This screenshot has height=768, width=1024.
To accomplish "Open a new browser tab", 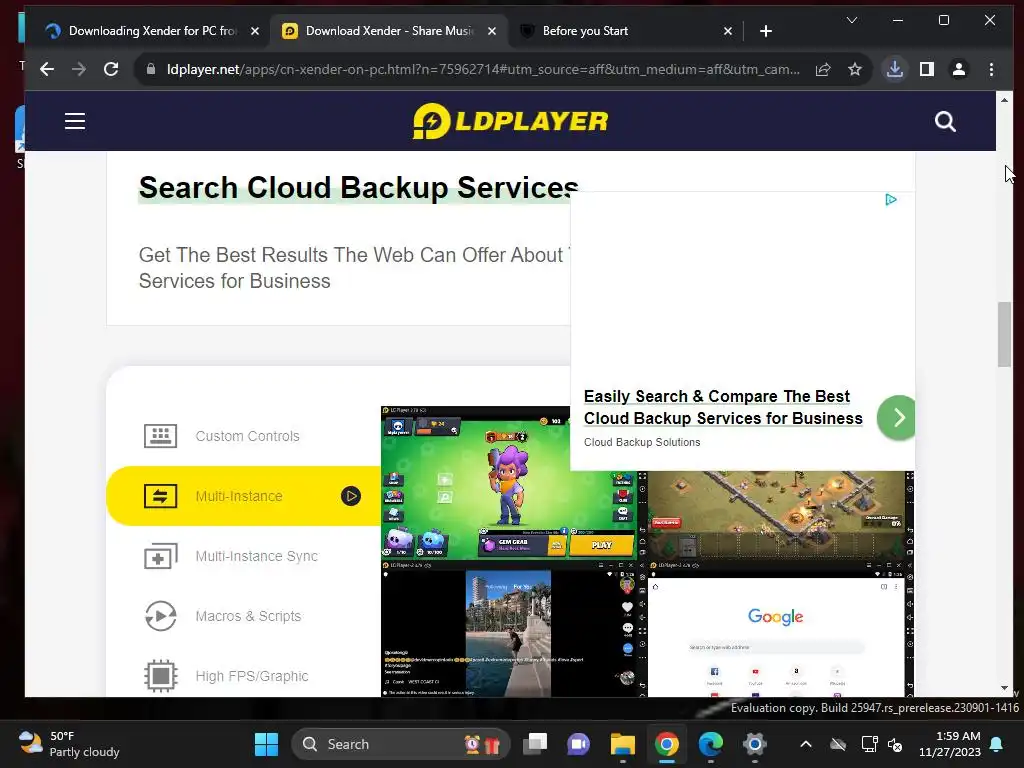I will [x=766, y=31].
